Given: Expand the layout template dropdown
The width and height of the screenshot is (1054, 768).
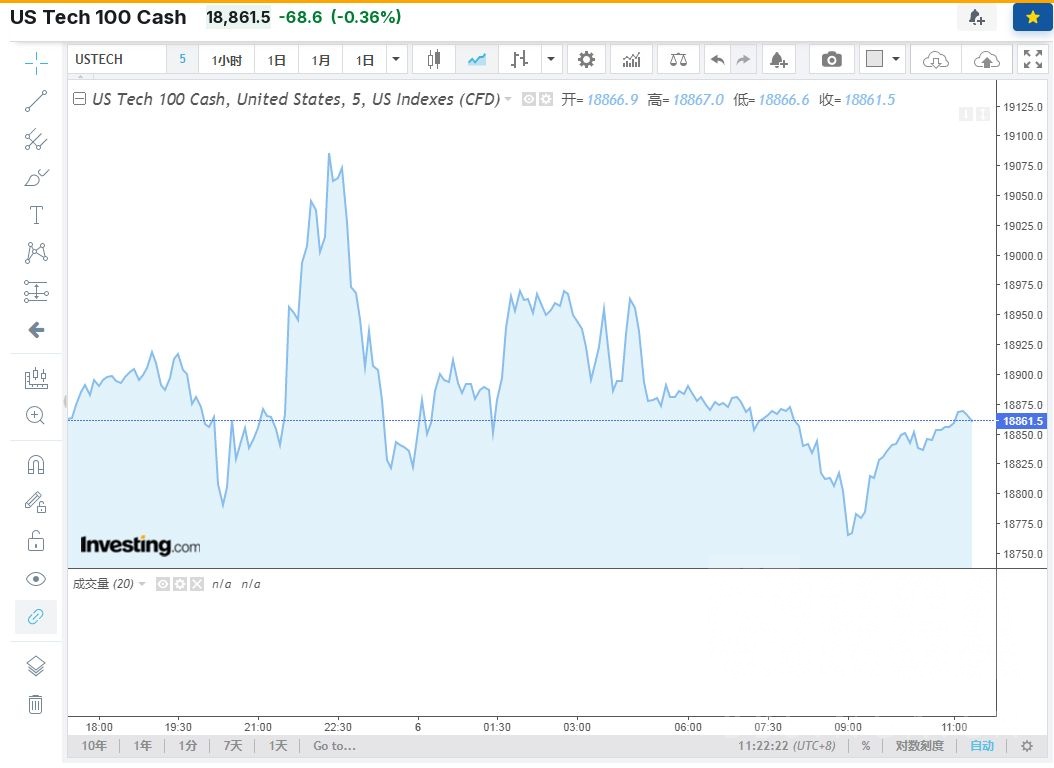Looking at the screenshot, I should (896, 59).
